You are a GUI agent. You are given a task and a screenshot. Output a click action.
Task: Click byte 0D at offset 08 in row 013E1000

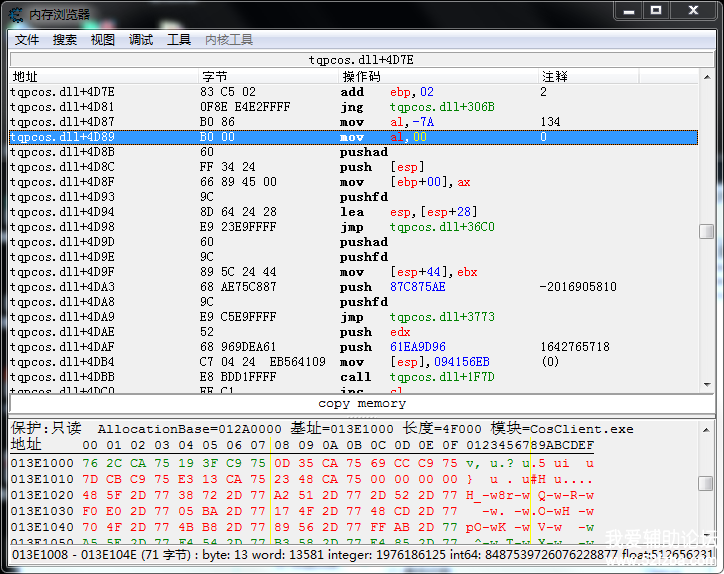coord(282,463)
